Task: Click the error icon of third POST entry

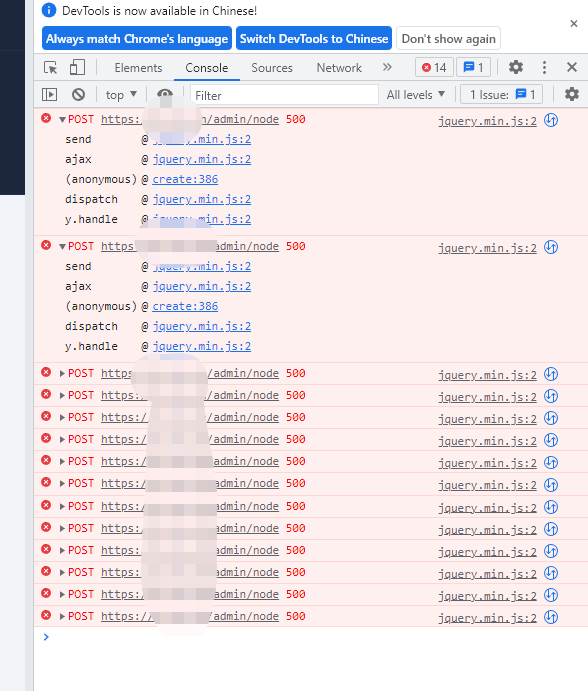Action: 46,372
